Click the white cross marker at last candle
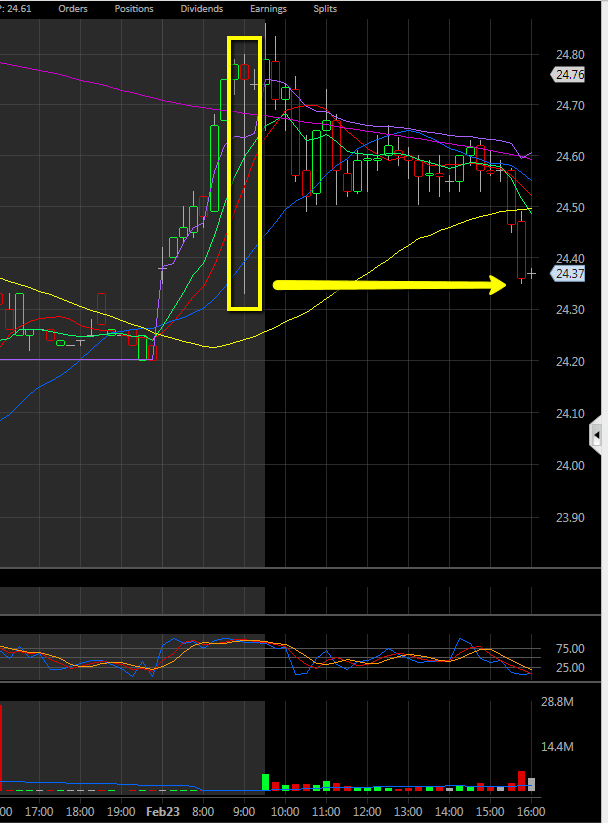 532,273
